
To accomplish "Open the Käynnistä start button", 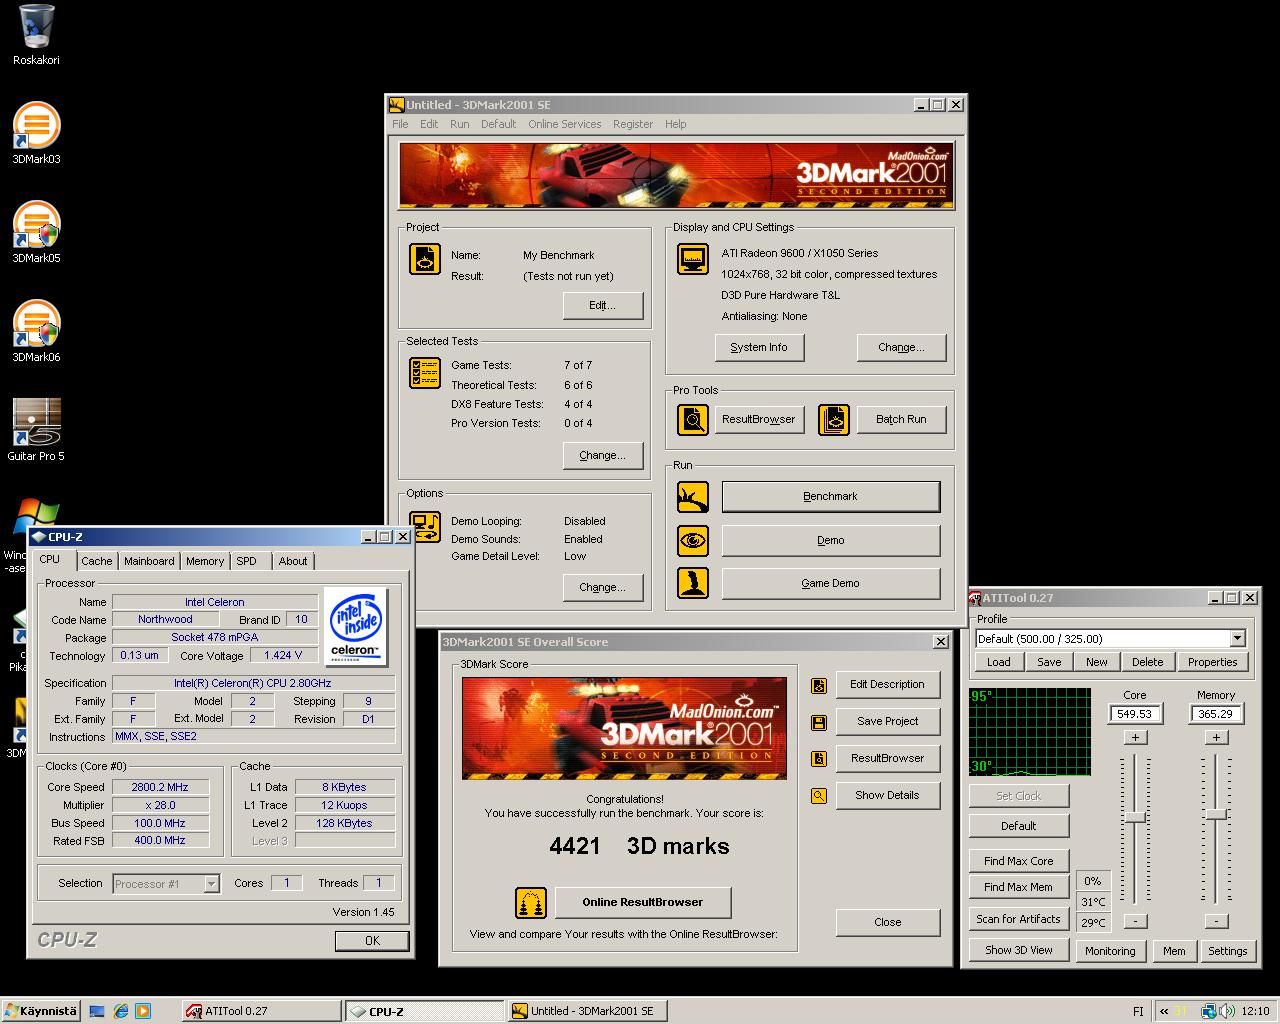I will click(40, 1011).
